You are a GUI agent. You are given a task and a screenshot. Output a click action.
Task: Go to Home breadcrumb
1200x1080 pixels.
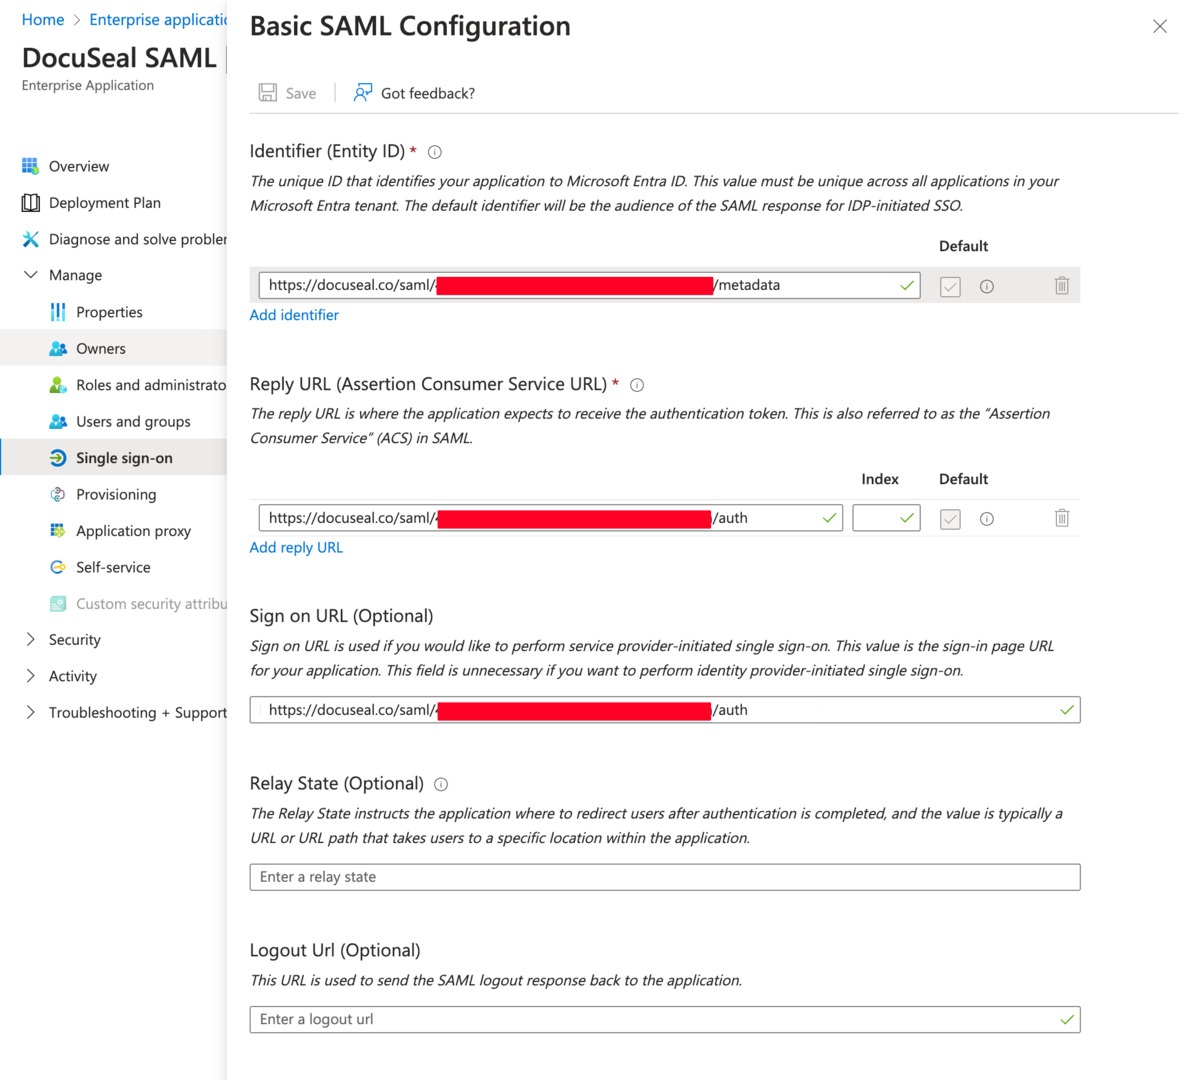tap(43, 20)
